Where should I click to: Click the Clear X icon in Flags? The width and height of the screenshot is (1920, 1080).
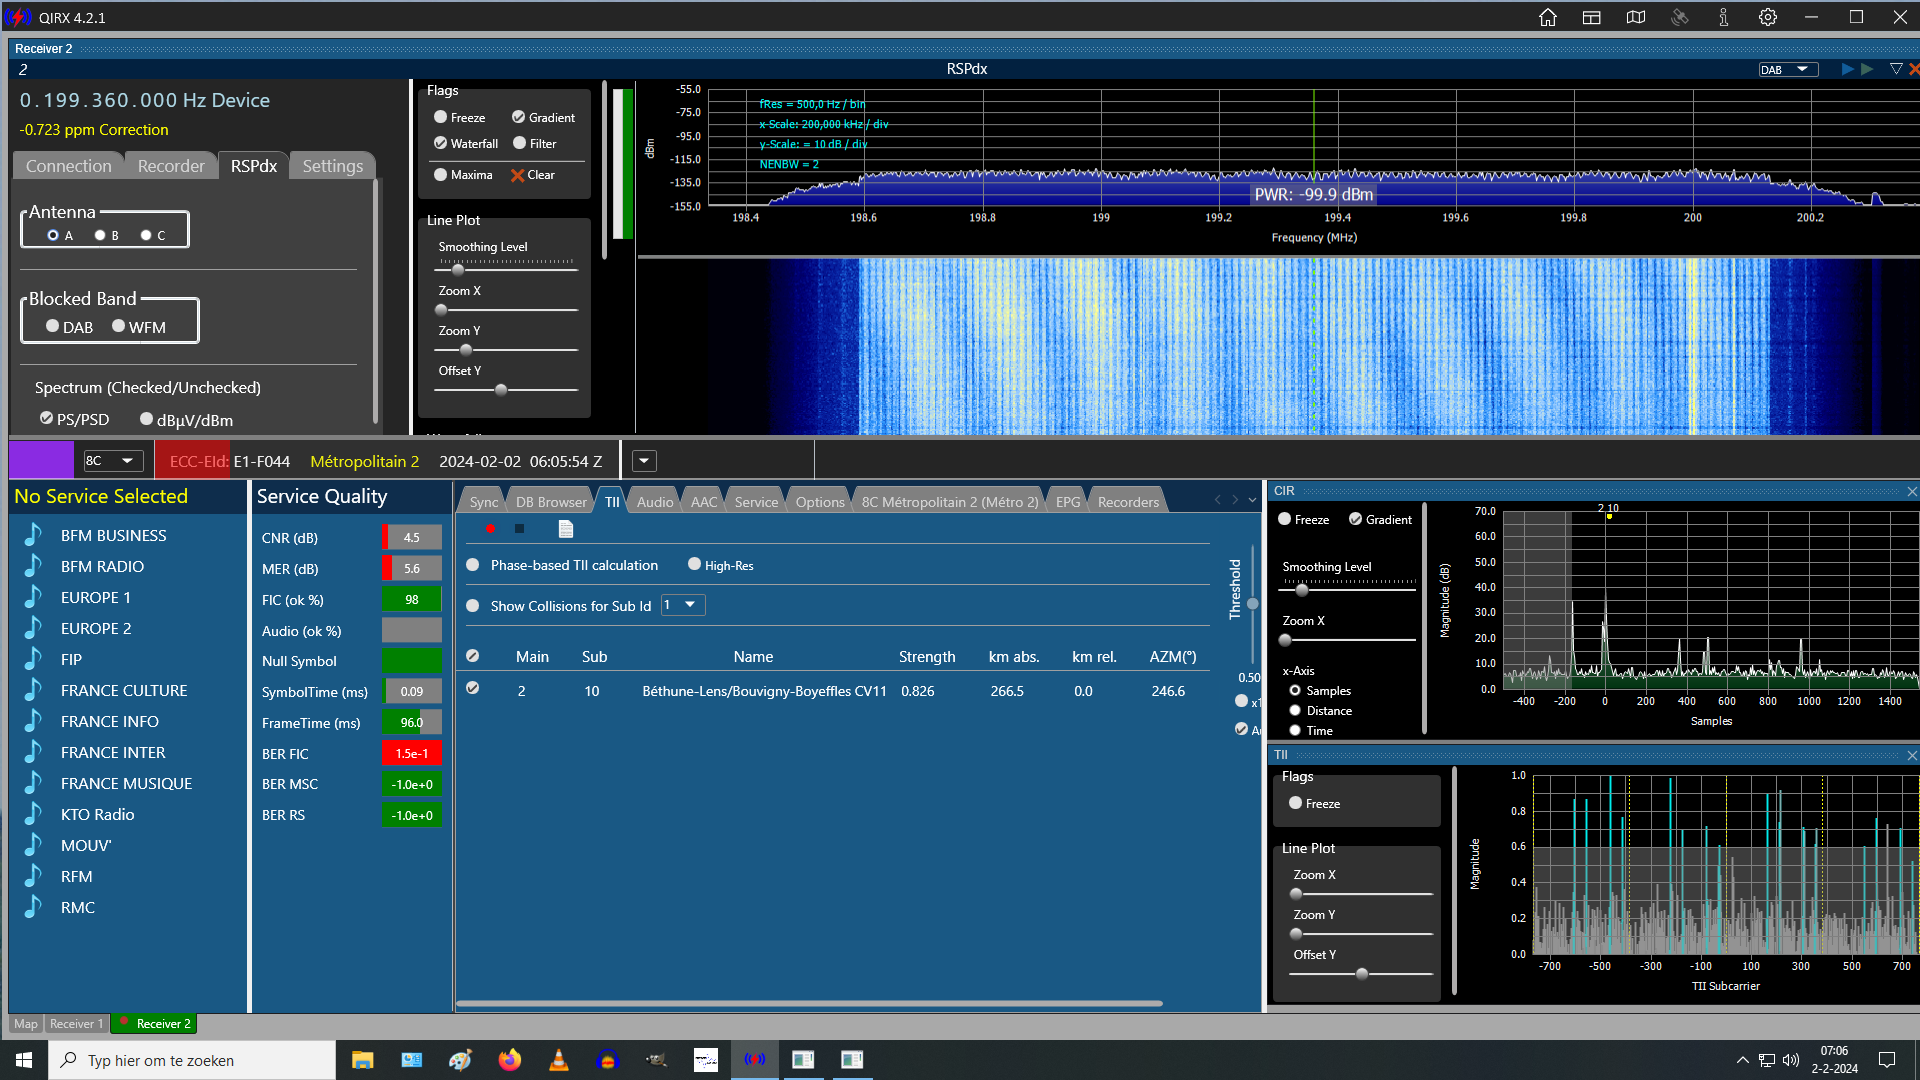(517, 175)
